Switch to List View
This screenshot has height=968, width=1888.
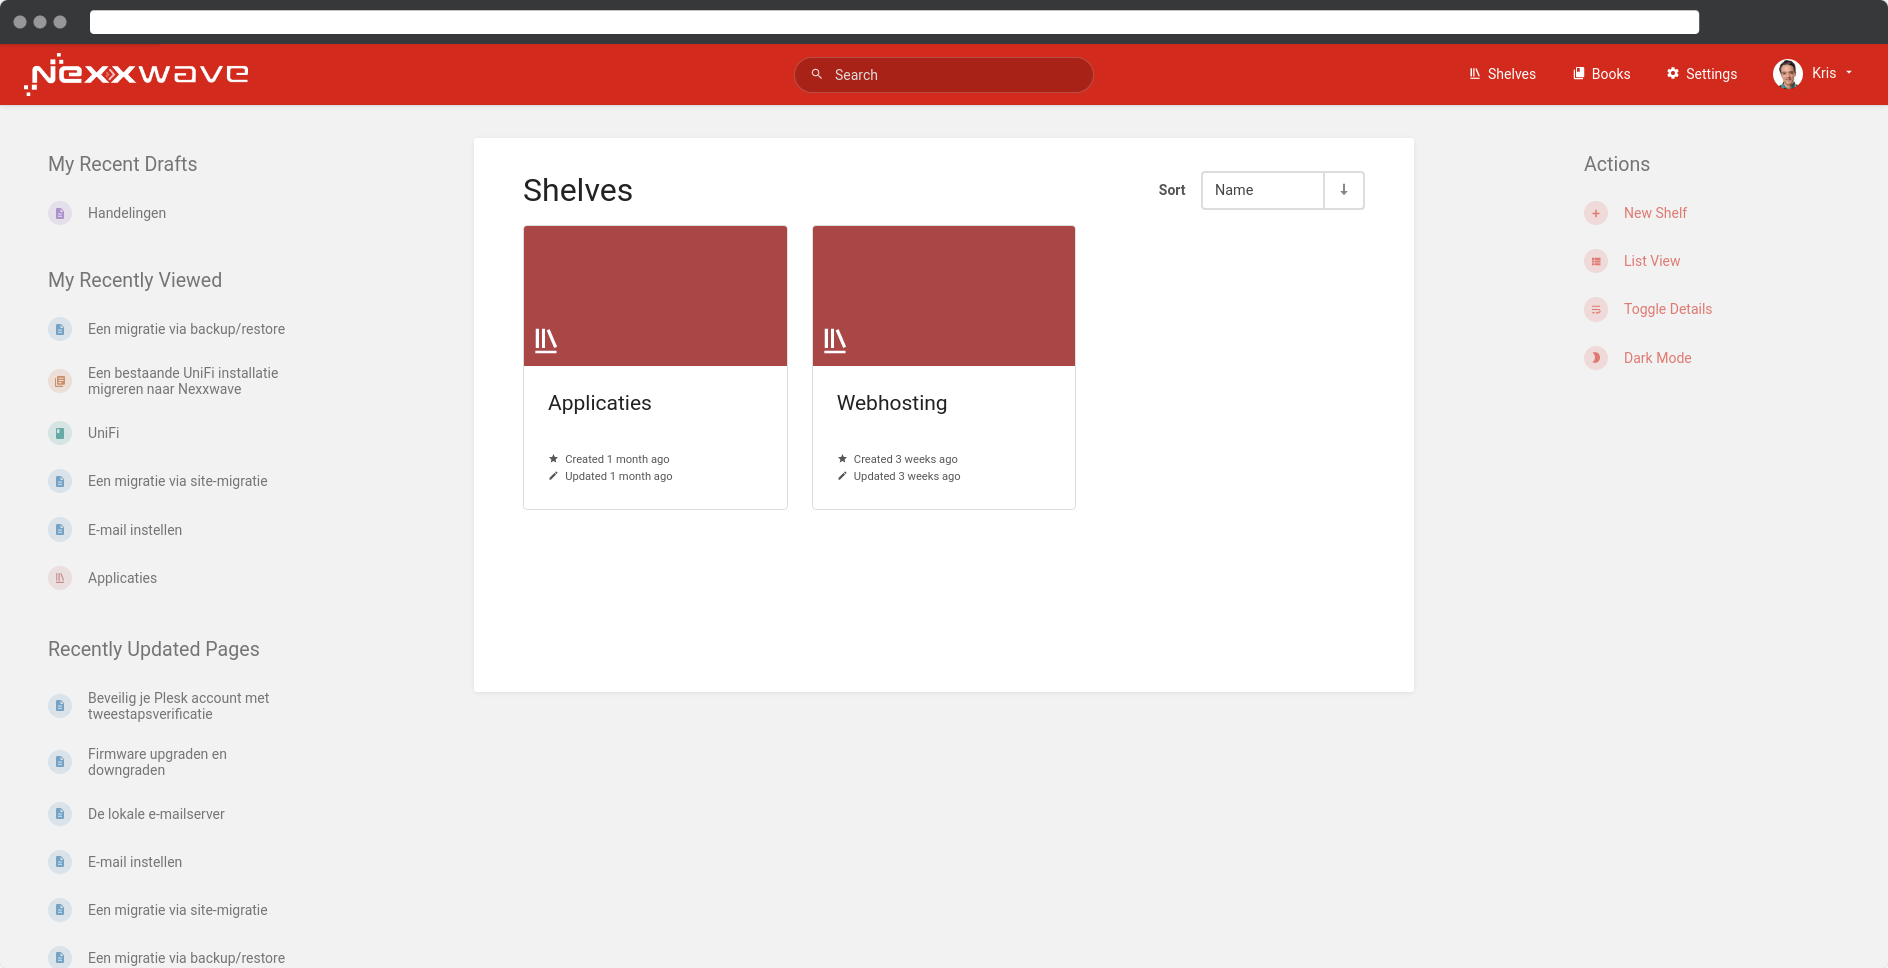[1652, 261]
